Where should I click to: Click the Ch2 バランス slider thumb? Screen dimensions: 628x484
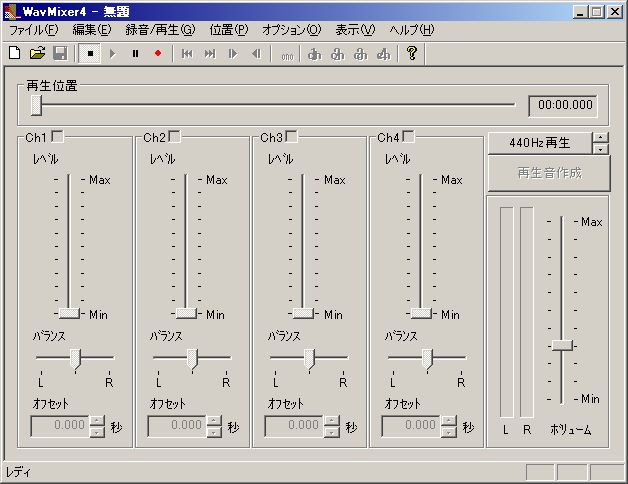[192, 359]
